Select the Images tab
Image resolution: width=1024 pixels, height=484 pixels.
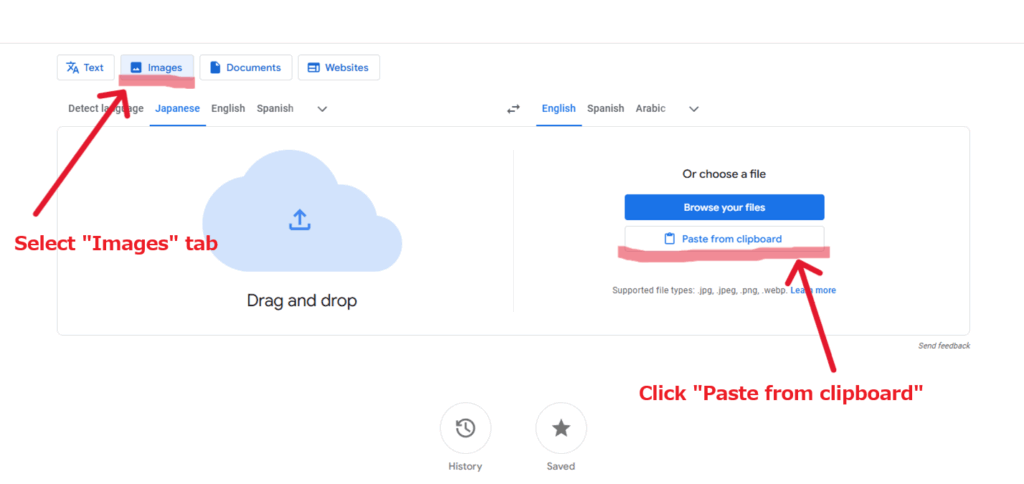pyautogui.click(x=157, y=67)
